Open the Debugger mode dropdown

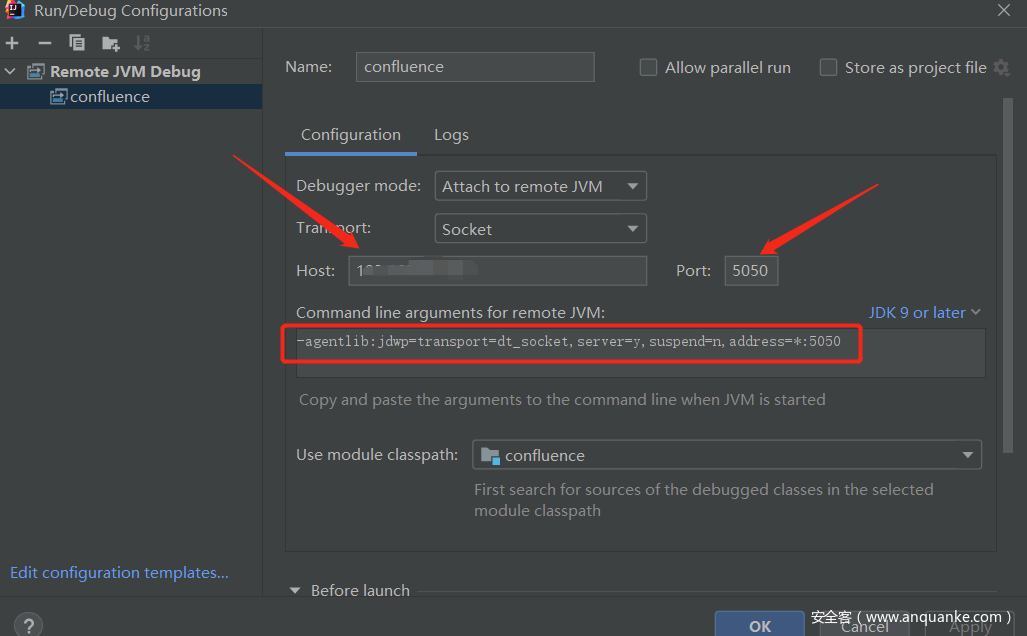point(540,186)
